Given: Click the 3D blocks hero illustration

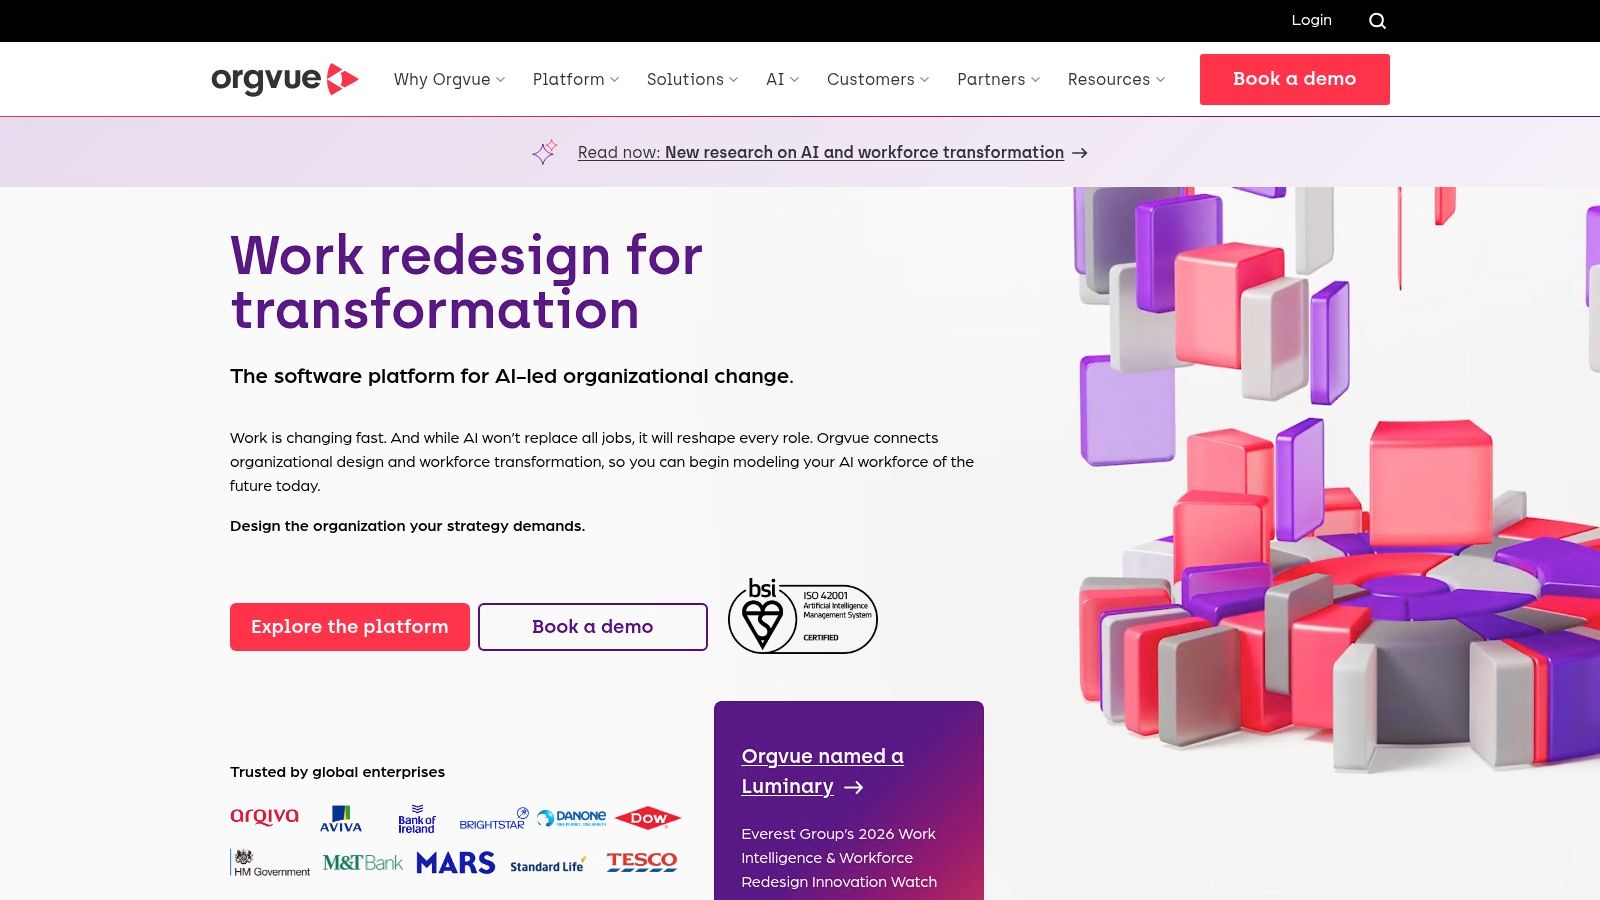Looking at the screenshot, I should 1335,480.
